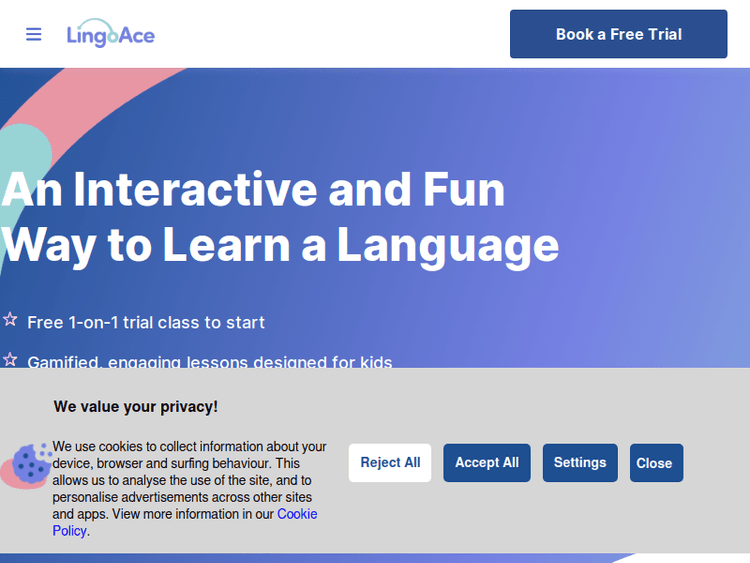Close the privacy banner
This screenshot has width=750, height=563.
(656, 463)
